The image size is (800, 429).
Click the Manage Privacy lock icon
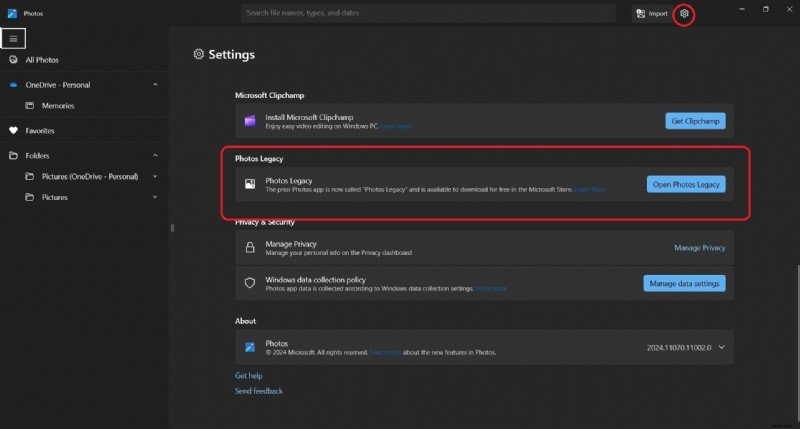pos(250,247)
